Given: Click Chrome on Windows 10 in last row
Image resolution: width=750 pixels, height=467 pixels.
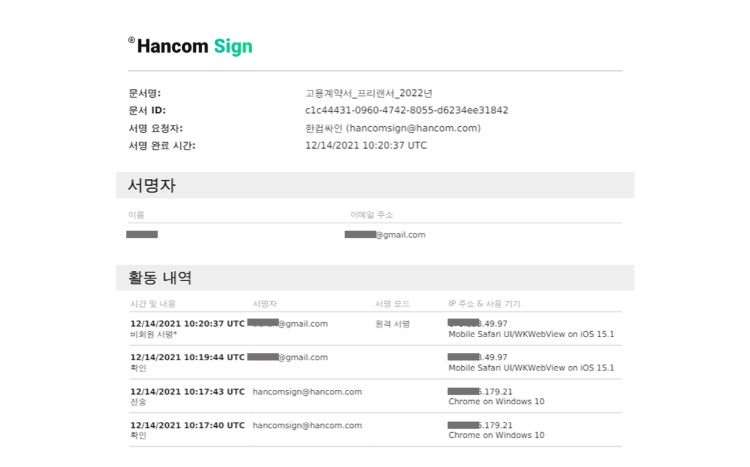Looking at the screenshot, I should (x=496, y=435).
